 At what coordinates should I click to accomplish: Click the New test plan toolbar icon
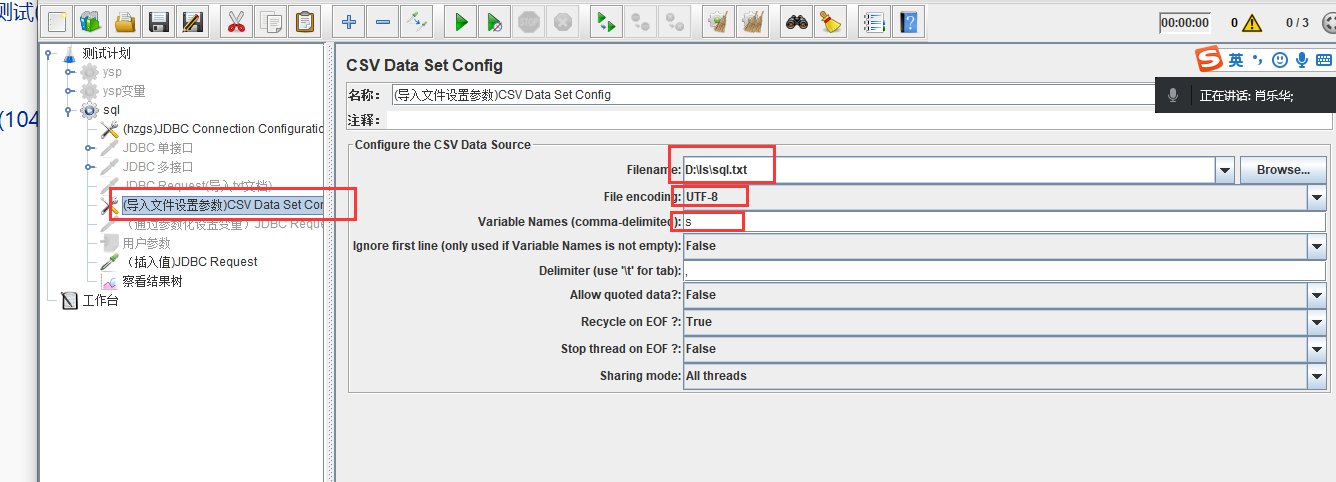click(59, 22)
